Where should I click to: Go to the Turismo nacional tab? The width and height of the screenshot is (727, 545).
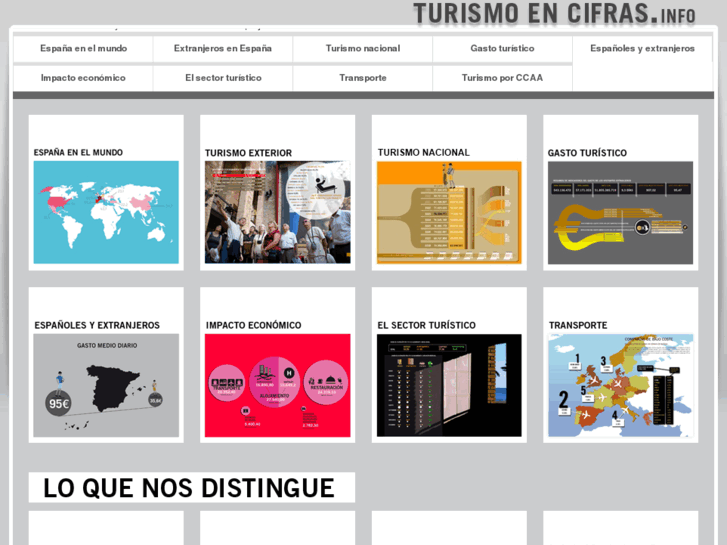click(x=363, y=49)
